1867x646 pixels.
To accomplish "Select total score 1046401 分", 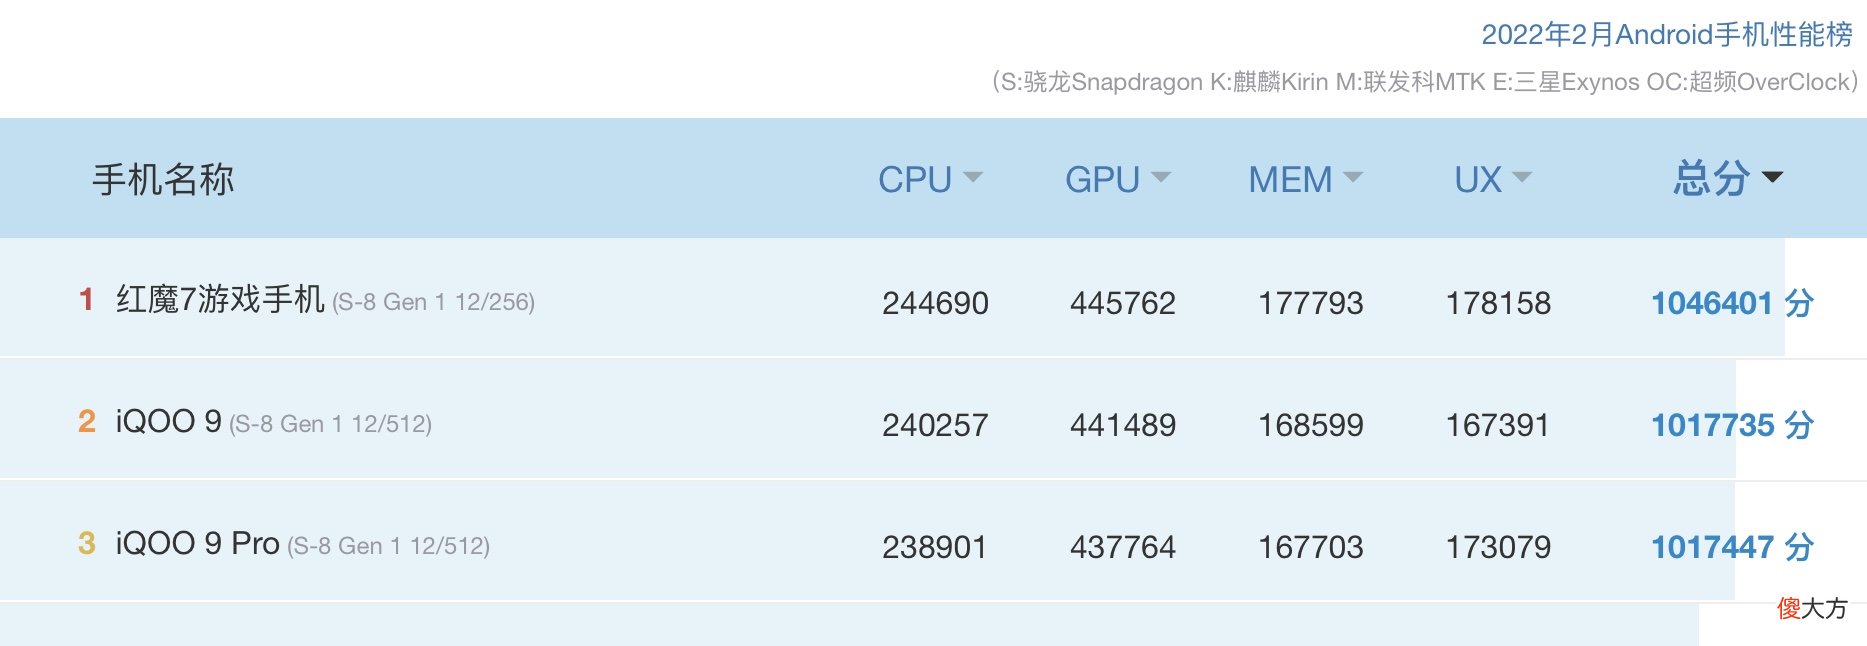I will 1732,303.
